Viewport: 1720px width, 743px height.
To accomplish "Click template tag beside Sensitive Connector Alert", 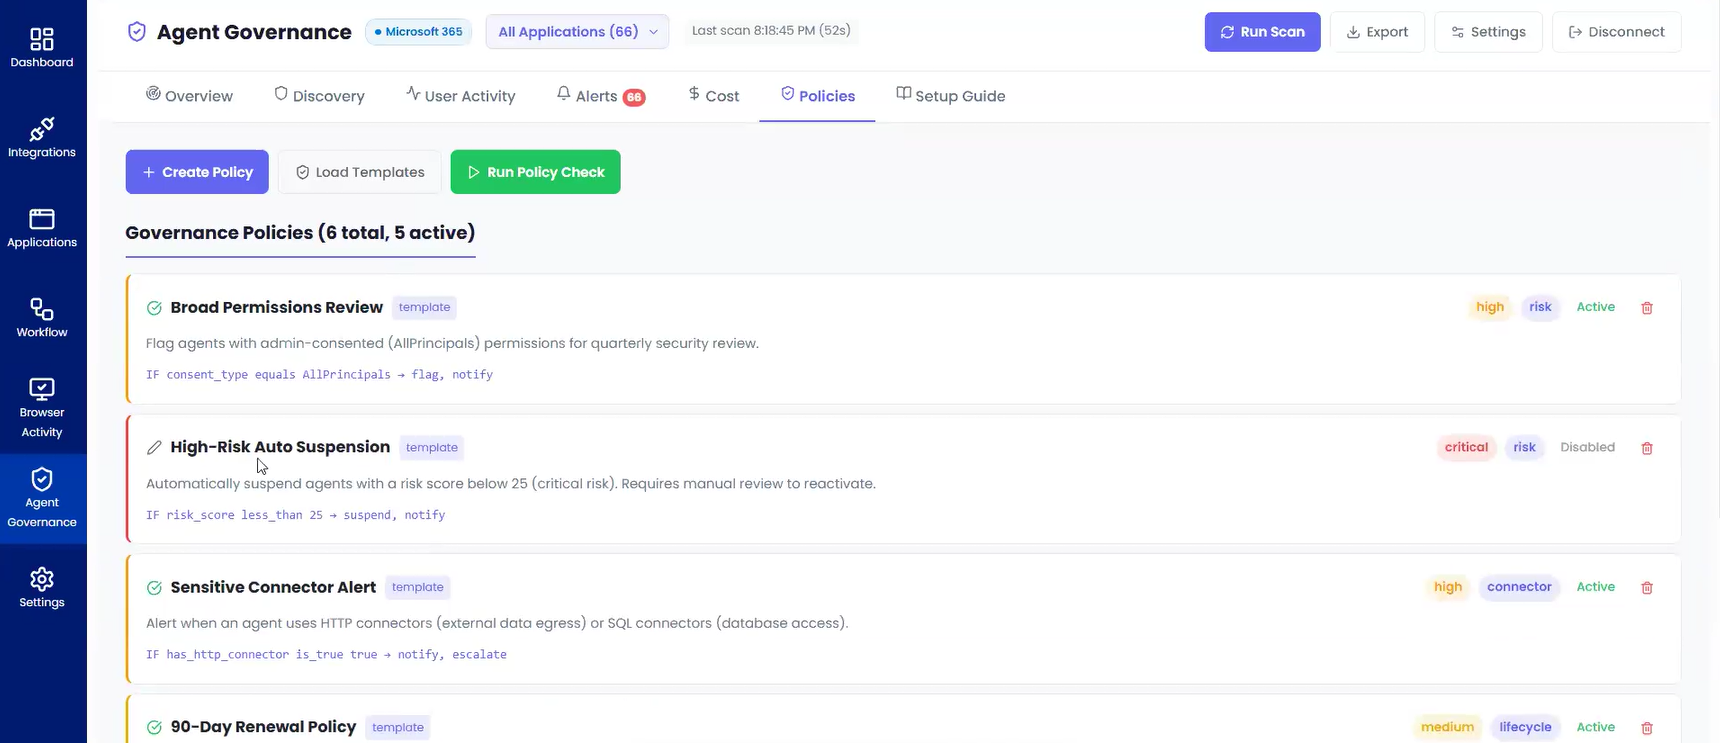I will click(418, 587).
